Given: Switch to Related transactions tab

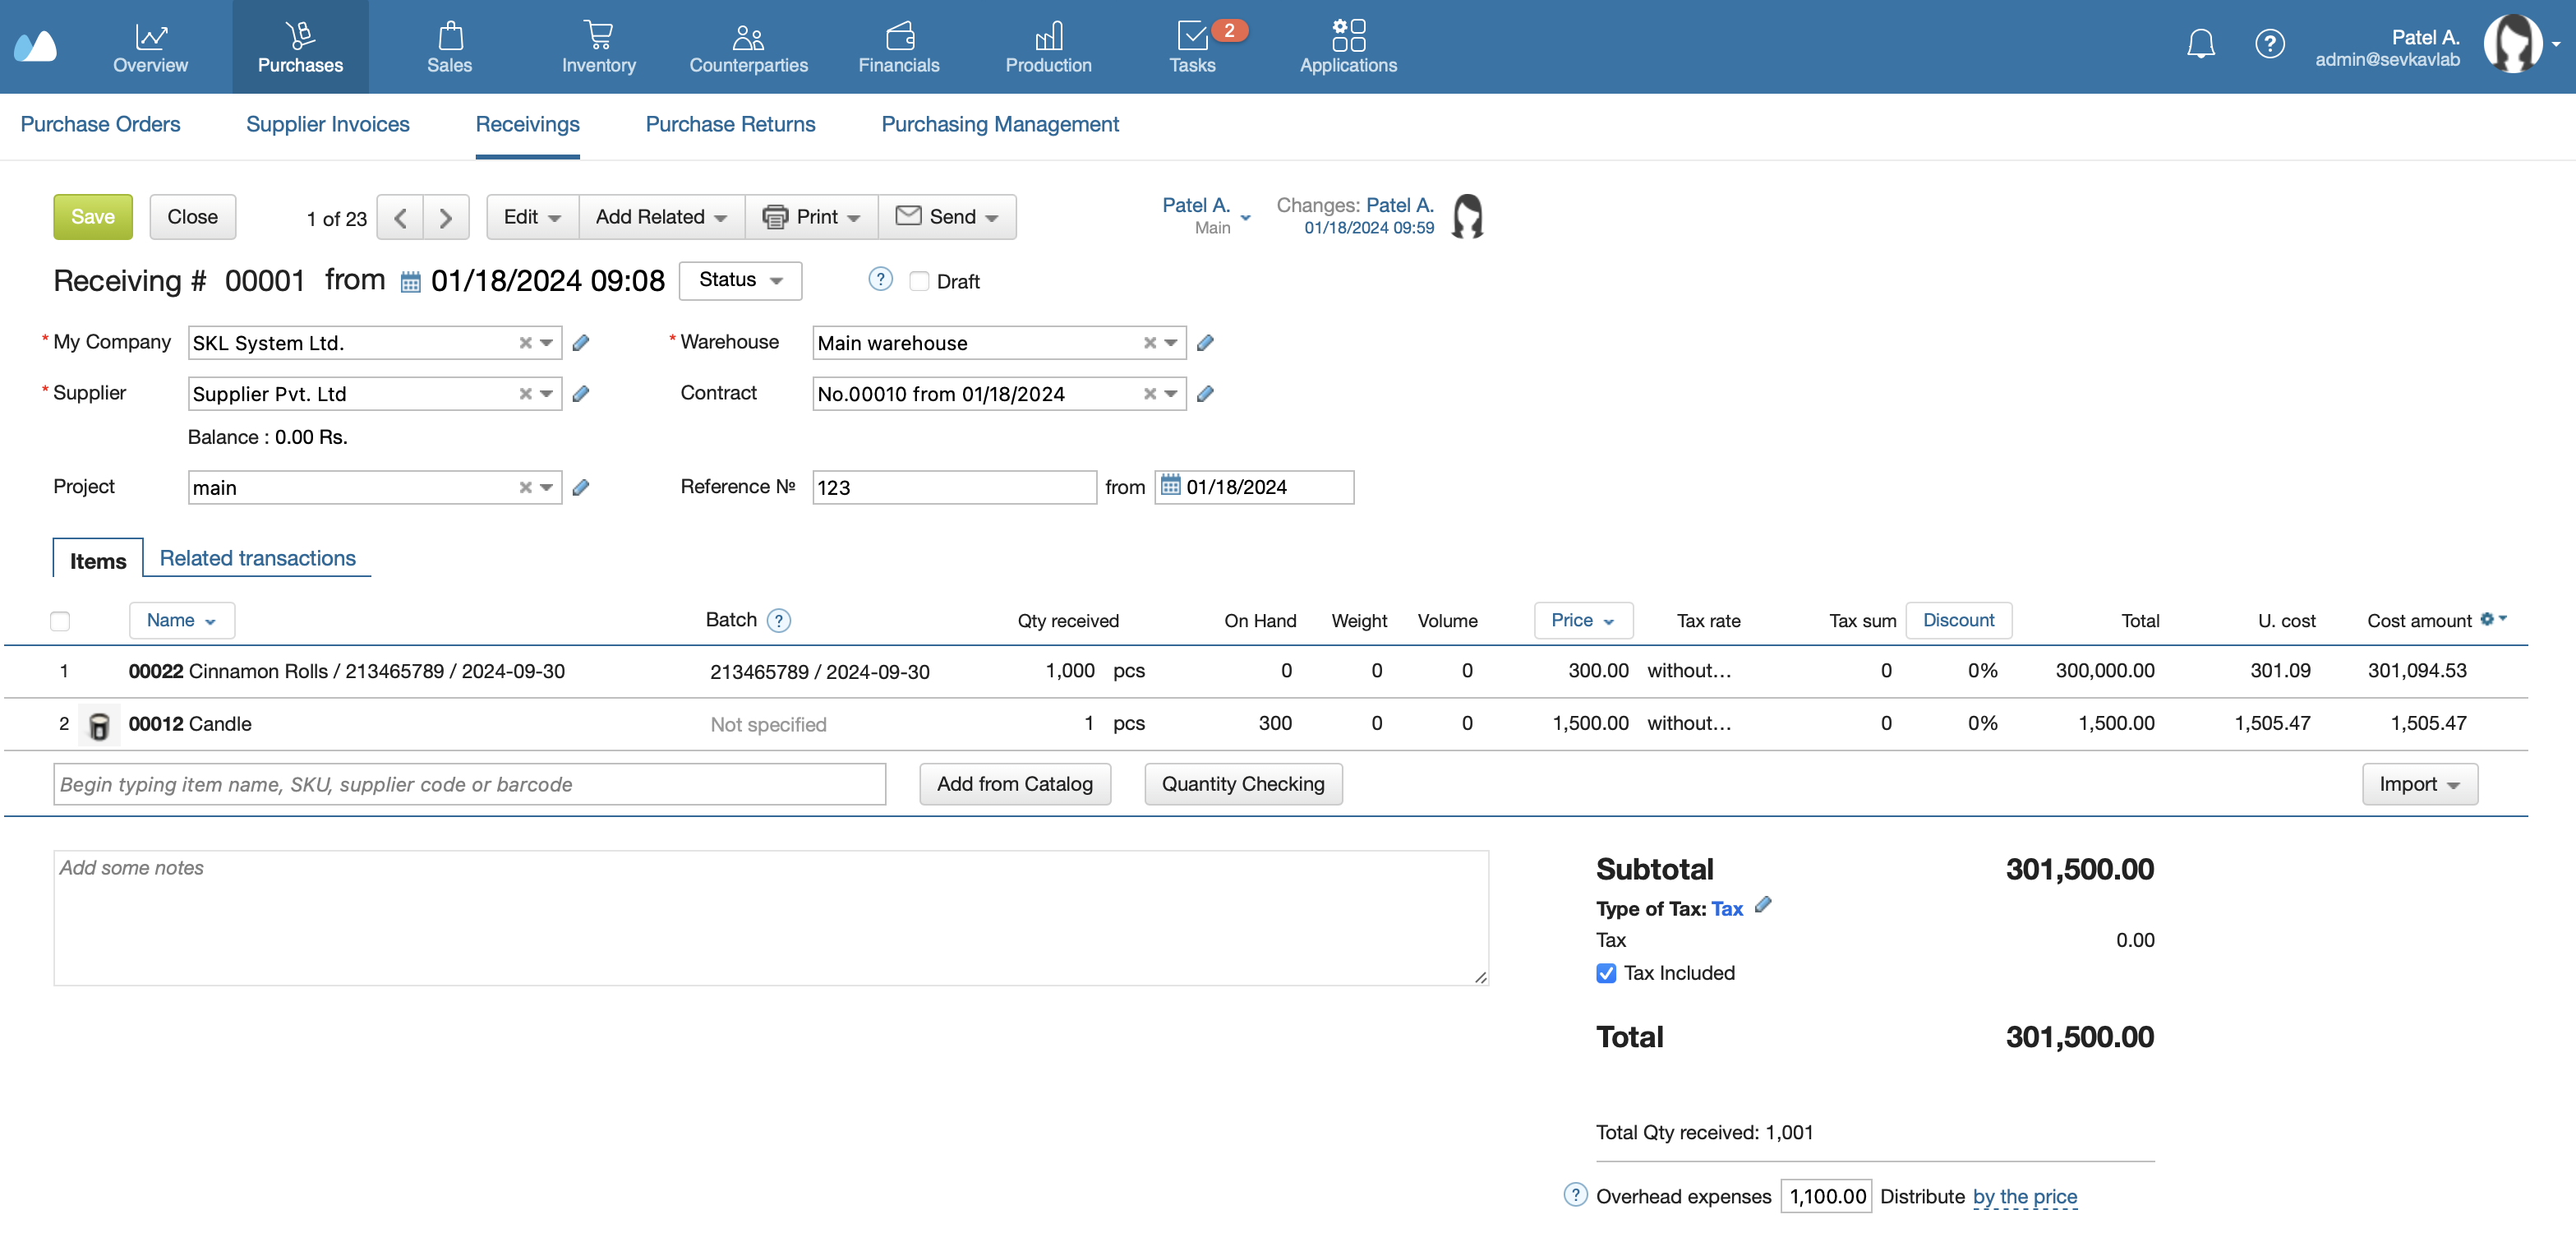Looking at the screenshot, I should 257,558.
